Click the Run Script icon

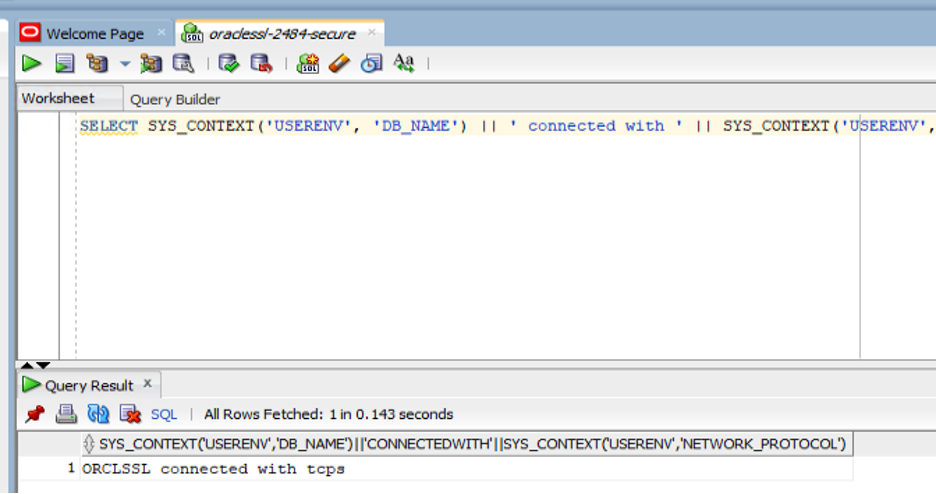(x=64, y=64)
